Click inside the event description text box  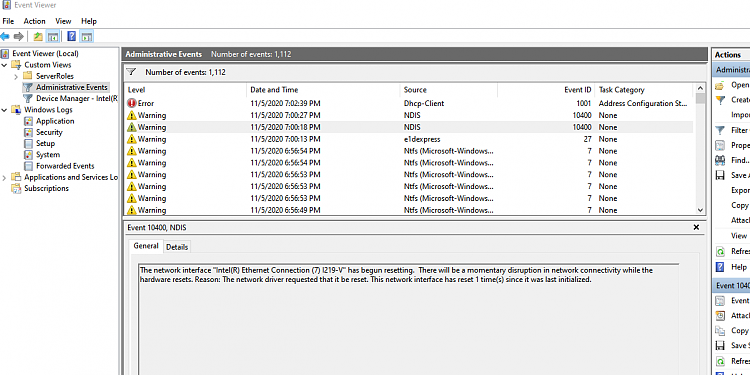point(408,319)
